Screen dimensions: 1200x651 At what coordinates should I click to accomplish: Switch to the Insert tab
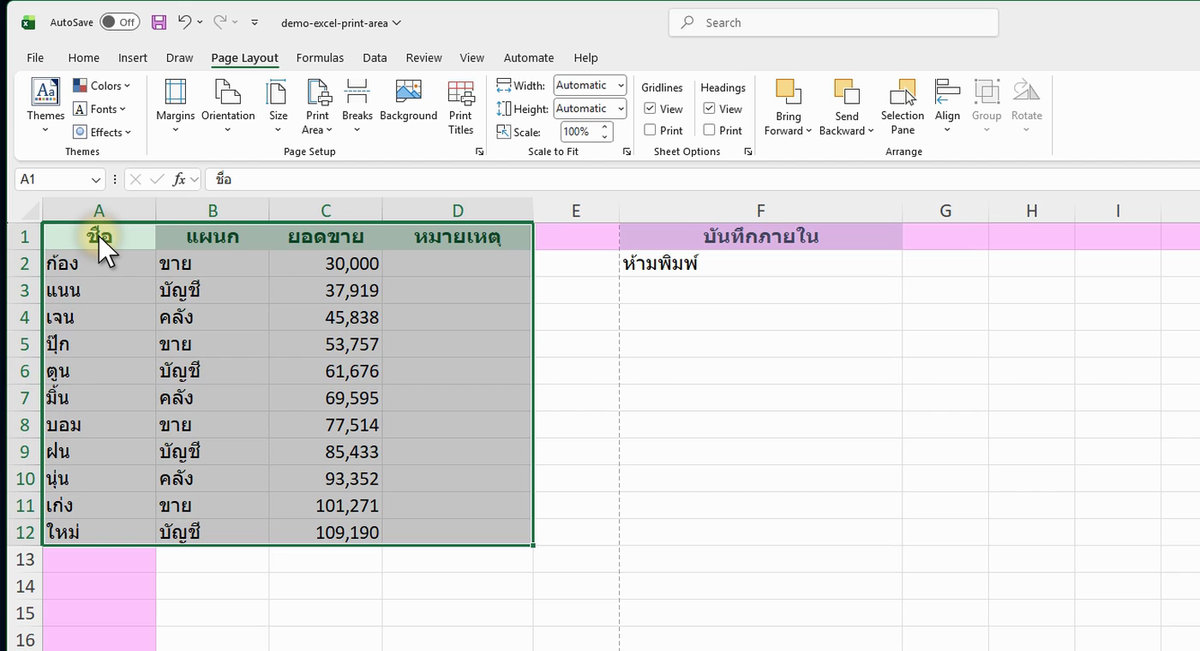point(132,58)
